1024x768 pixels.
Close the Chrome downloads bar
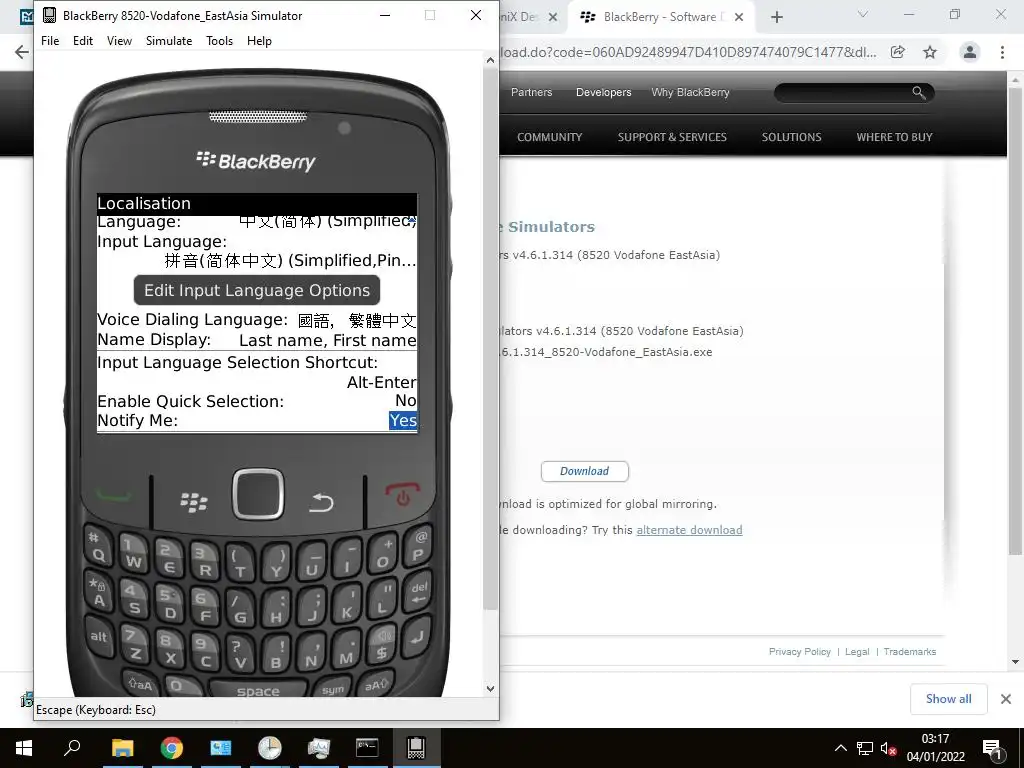(x=1006, y=699)
